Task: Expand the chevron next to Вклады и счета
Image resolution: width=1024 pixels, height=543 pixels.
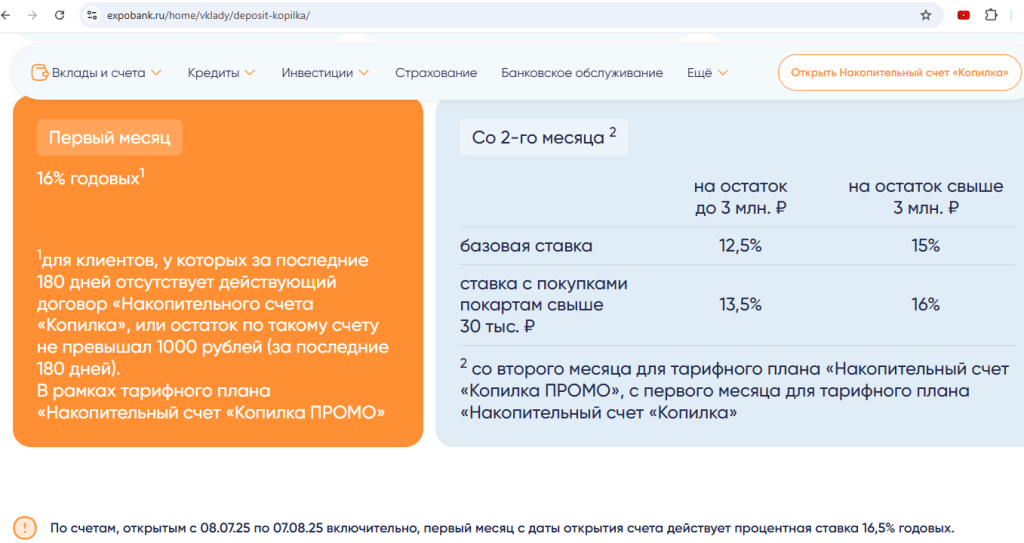Action: tap(156, 73)
